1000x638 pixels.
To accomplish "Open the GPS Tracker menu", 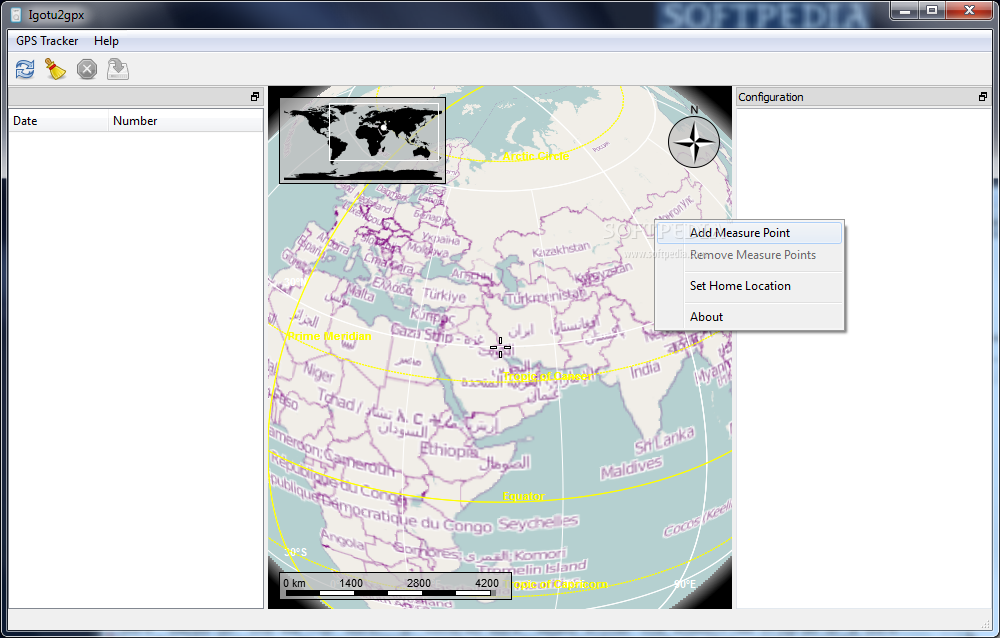I will (47, 41).
